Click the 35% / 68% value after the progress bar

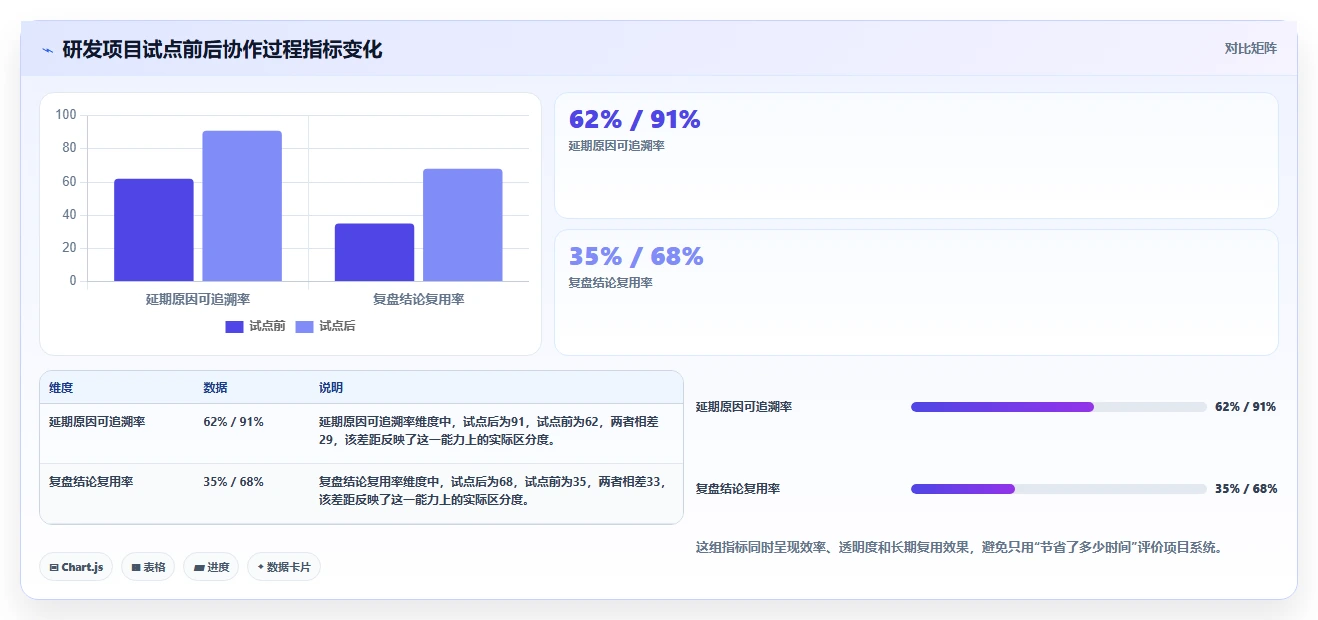coord(1245,489)
